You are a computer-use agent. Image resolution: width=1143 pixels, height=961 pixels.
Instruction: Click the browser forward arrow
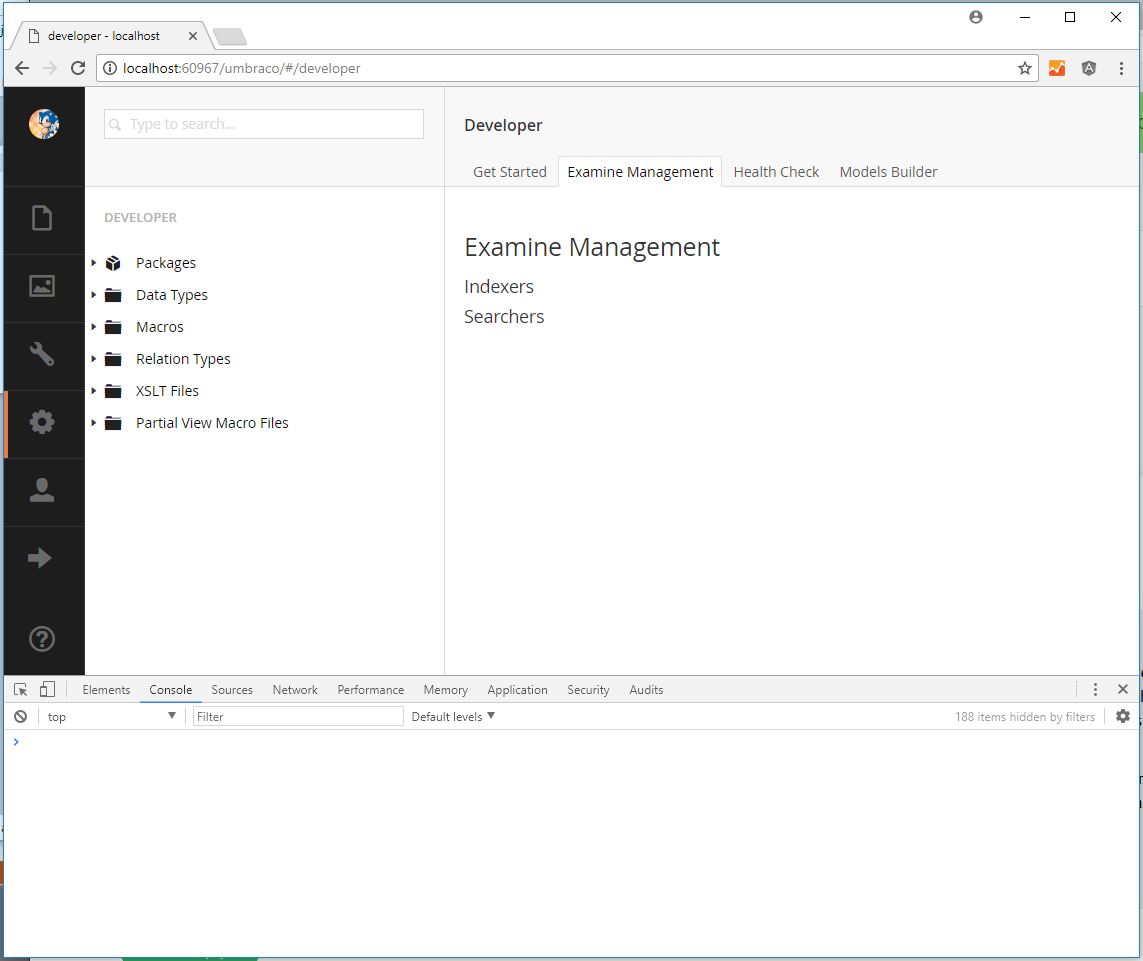[x=50, y=68]
